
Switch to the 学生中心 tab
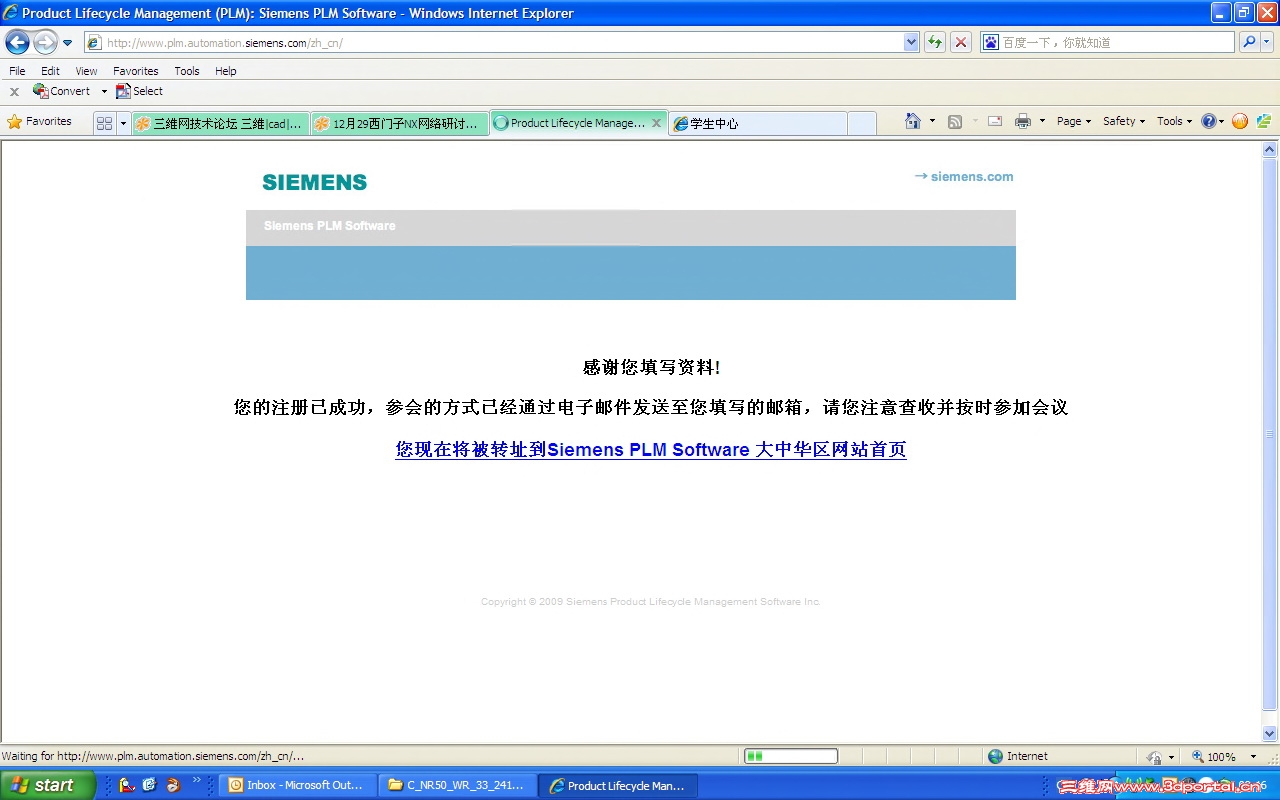[758, 124]
